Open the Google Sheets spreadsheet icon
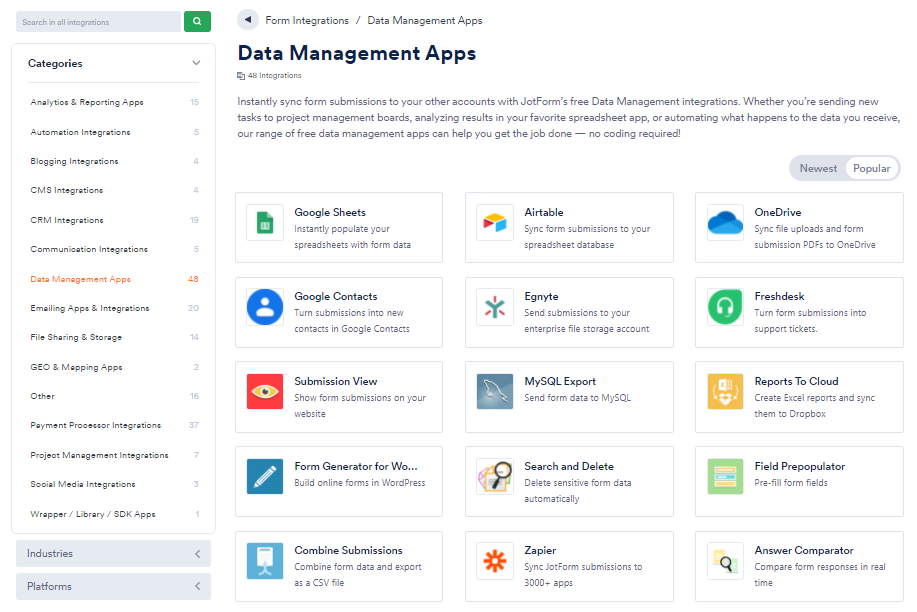This screenshot has height=612, width=917. 265,223
